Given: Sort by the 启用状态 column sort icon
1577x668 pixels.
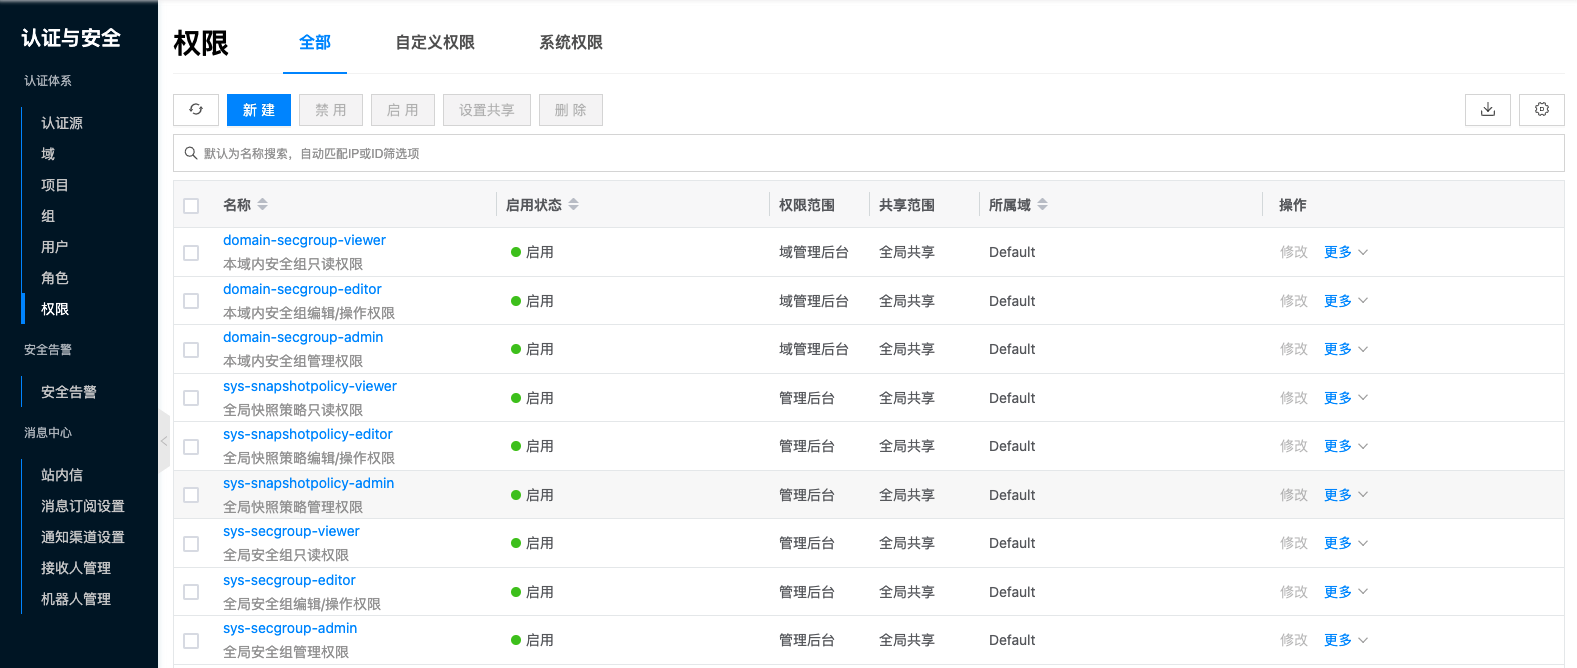Looking at the screenshot, I should point(574,204).
